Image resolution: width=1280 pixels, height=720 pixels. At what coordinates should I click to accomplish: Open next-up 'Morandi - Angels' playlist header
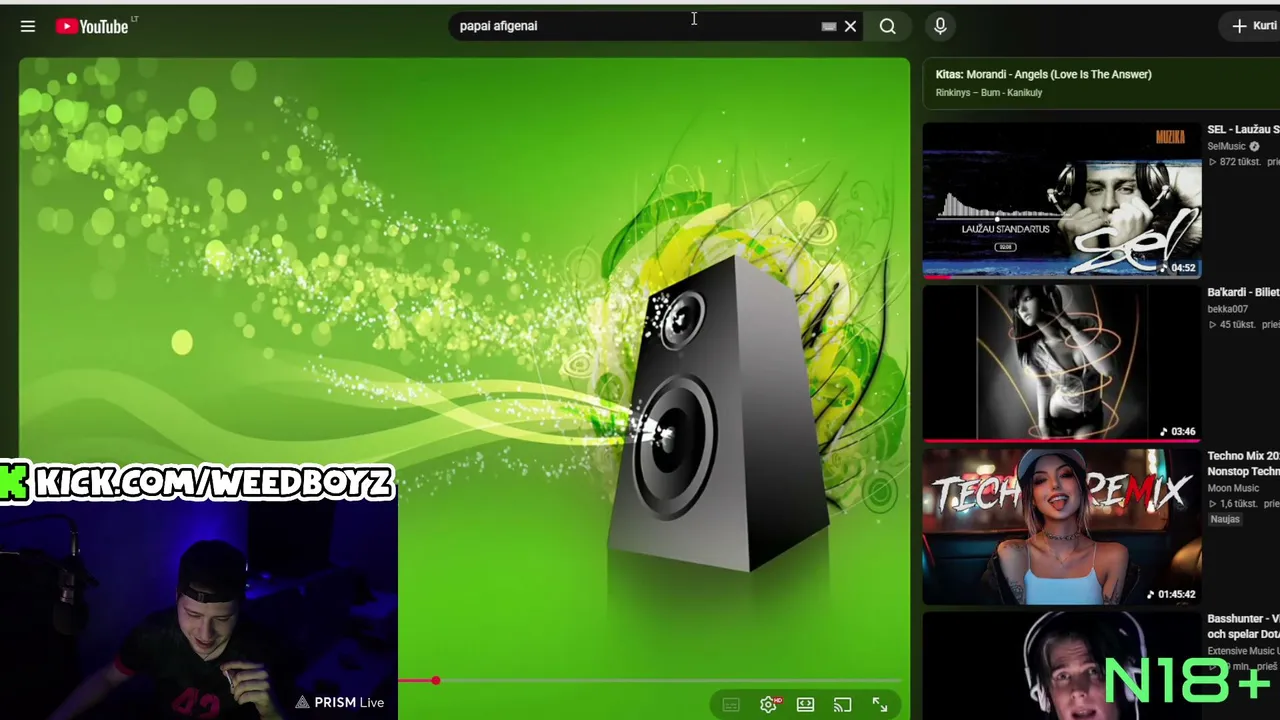1044,74
